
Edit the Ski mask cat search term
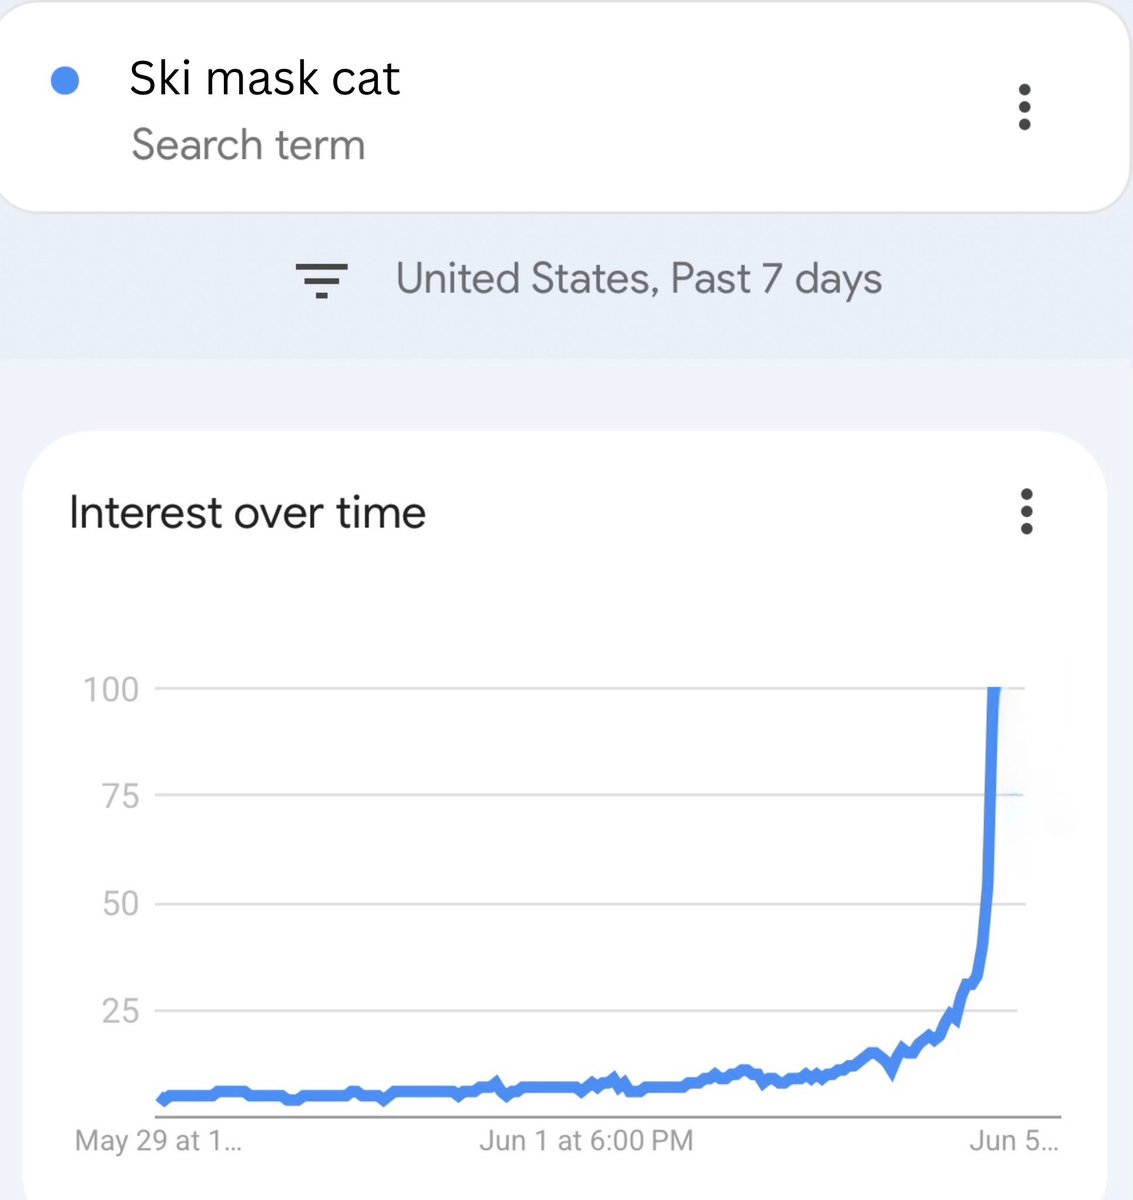click(265, 78)
